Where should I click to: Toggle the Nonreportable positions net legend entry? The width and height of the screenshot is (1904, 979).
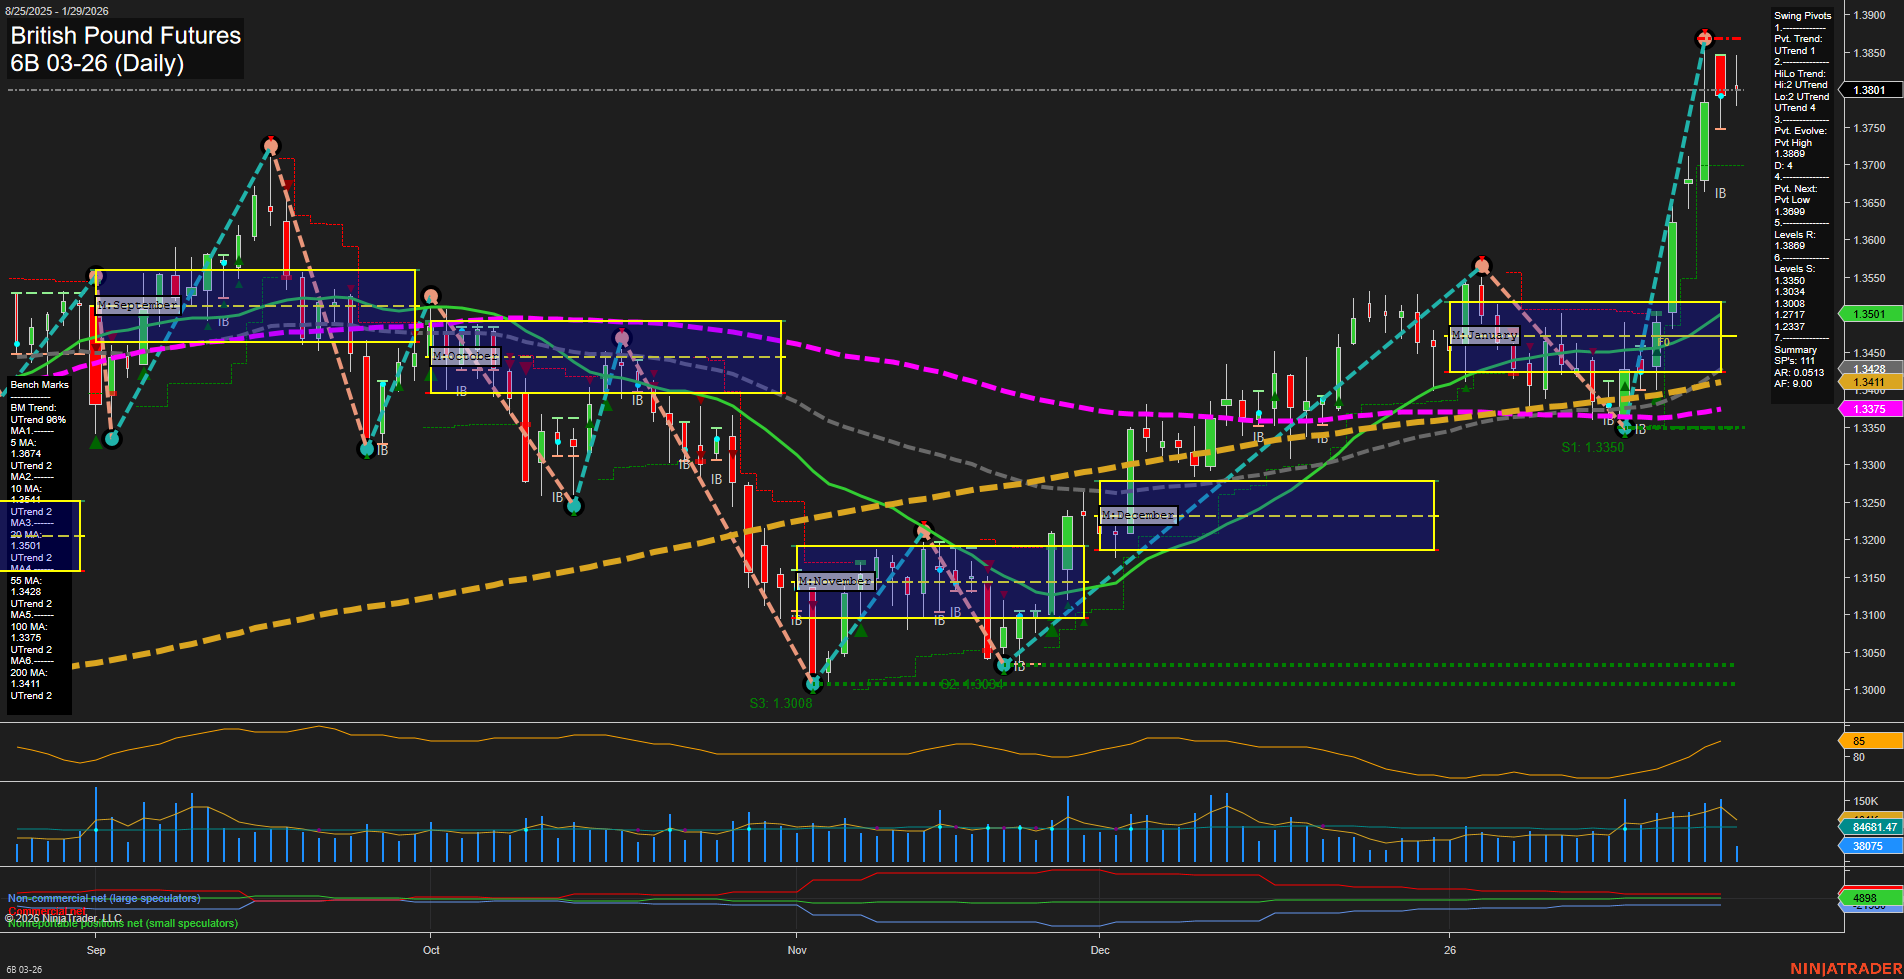click(x=121, y=924)
